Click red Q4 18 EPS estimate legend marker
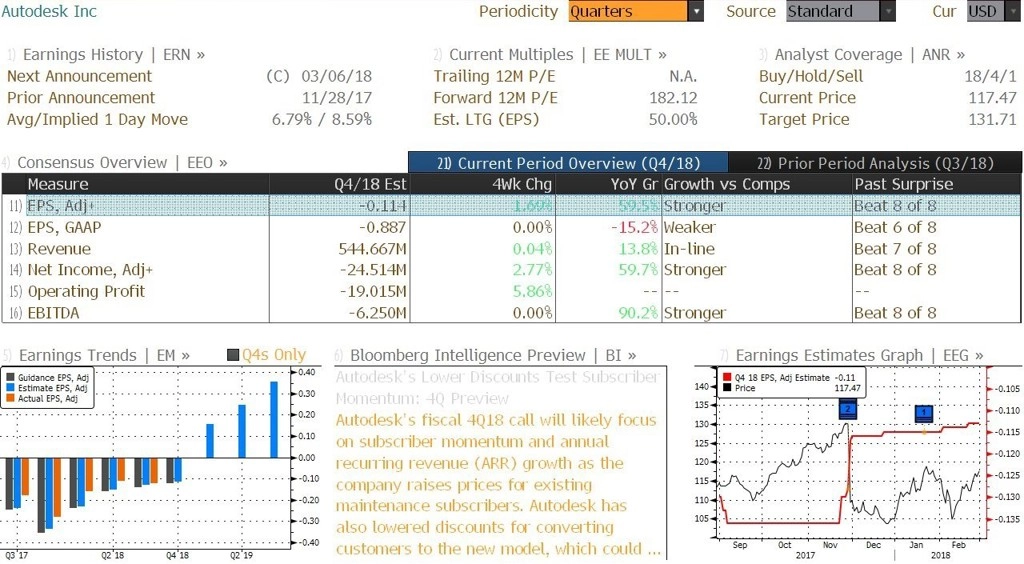 pos(727,377)
